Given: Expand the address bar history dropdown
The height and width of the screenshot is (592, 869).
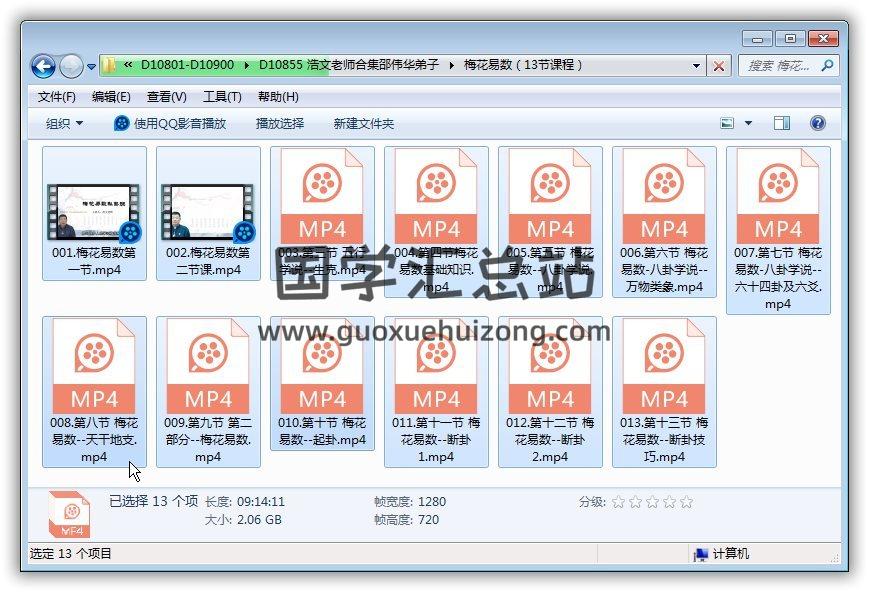Looking at the screenshot, I should 697,66.
